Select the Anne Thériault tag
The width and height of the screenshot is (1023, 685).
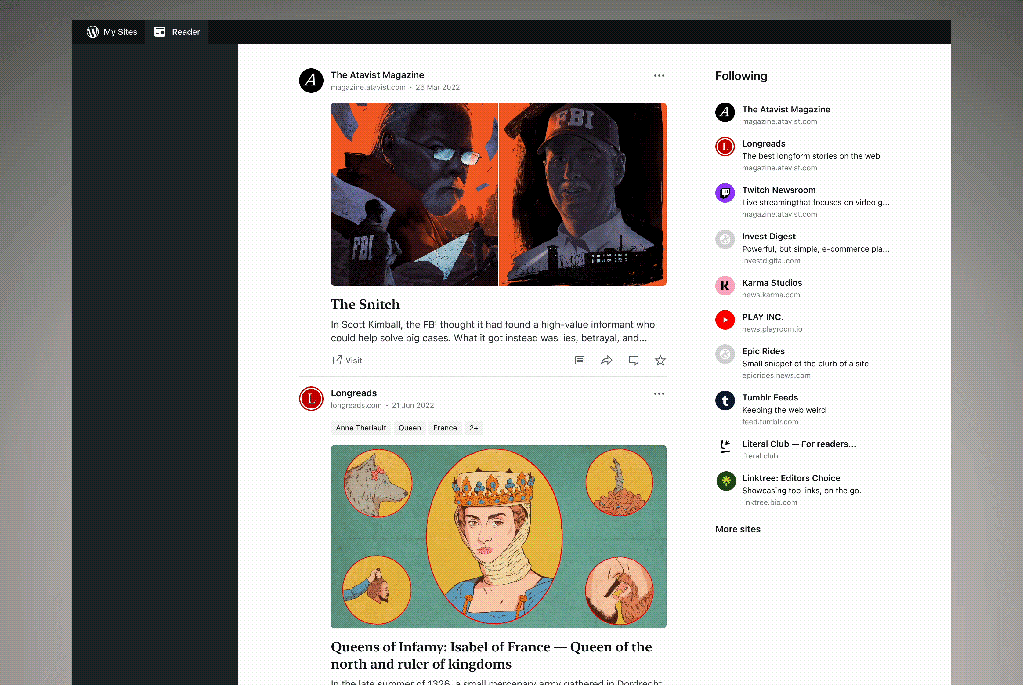coord(359,428)
